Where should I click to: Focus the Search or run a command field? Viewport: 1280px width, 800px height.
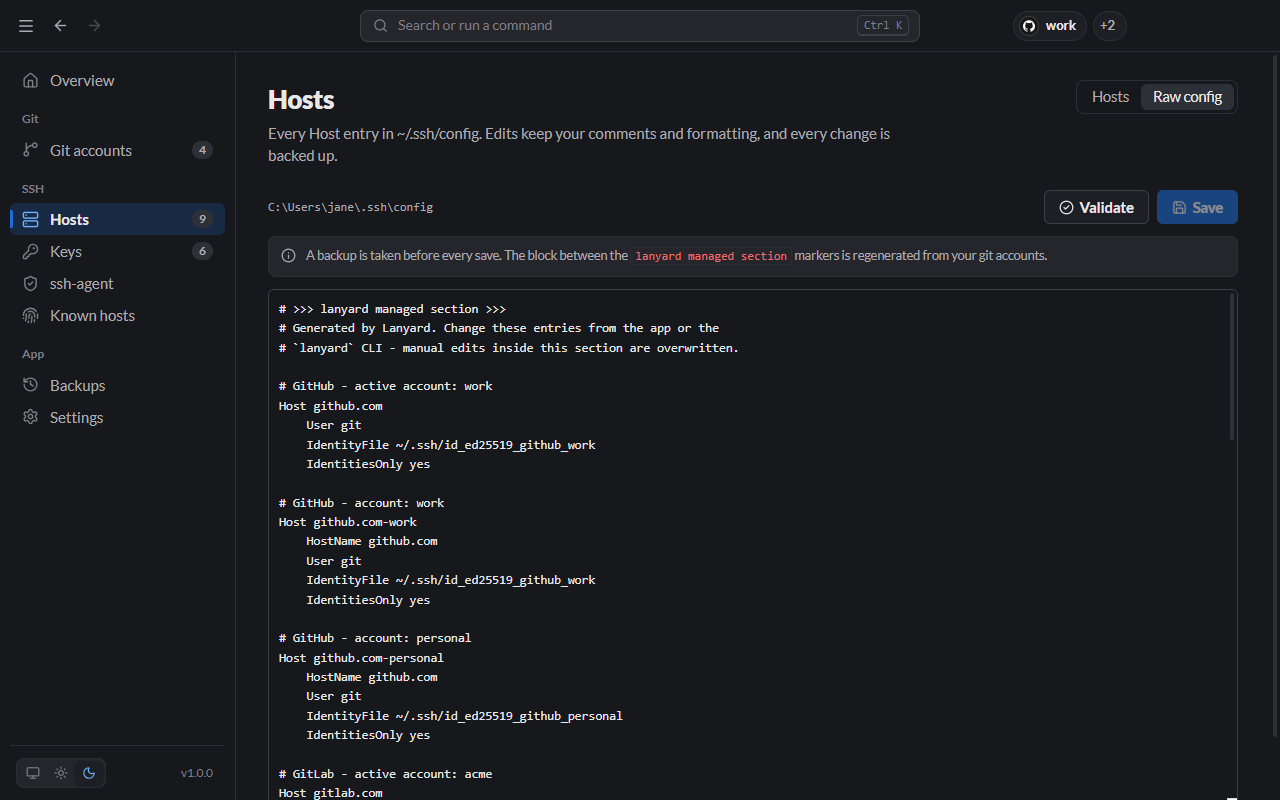pos(640,26)
